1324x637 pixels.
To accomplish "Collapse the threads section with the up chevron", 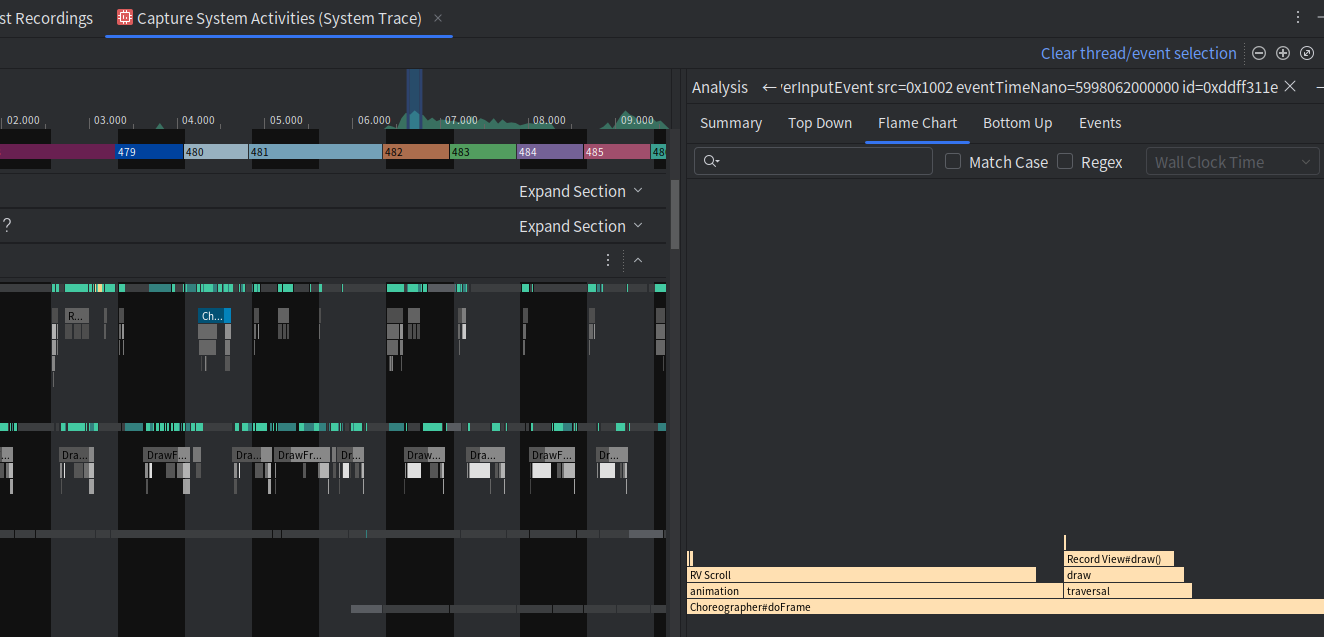I will click(638, 260).
